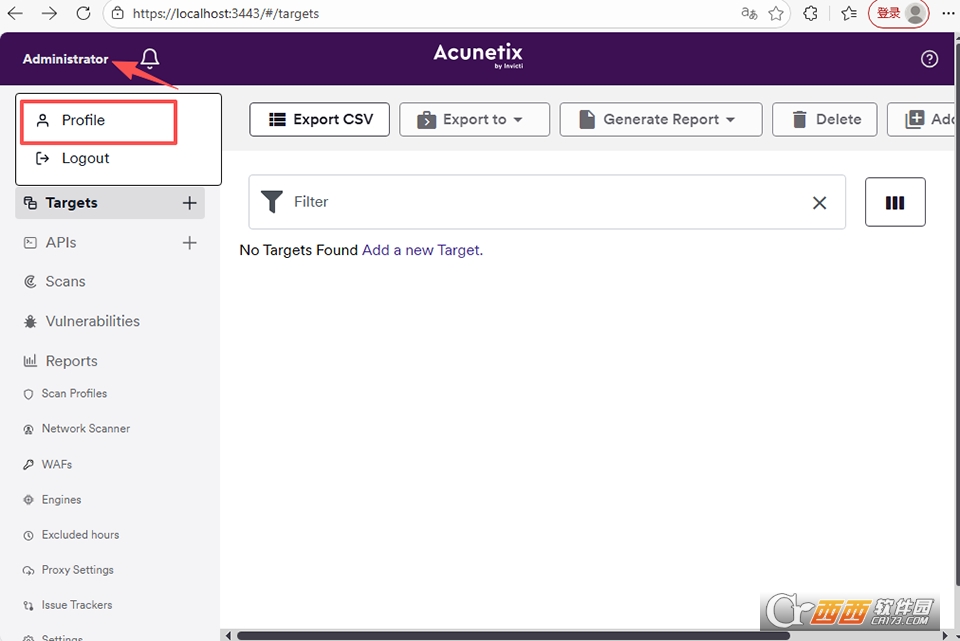Image resolution: width=960 pixels, height=641 pixels.
Task: Bookmark this page with the star icon
Action: point(776,13)
